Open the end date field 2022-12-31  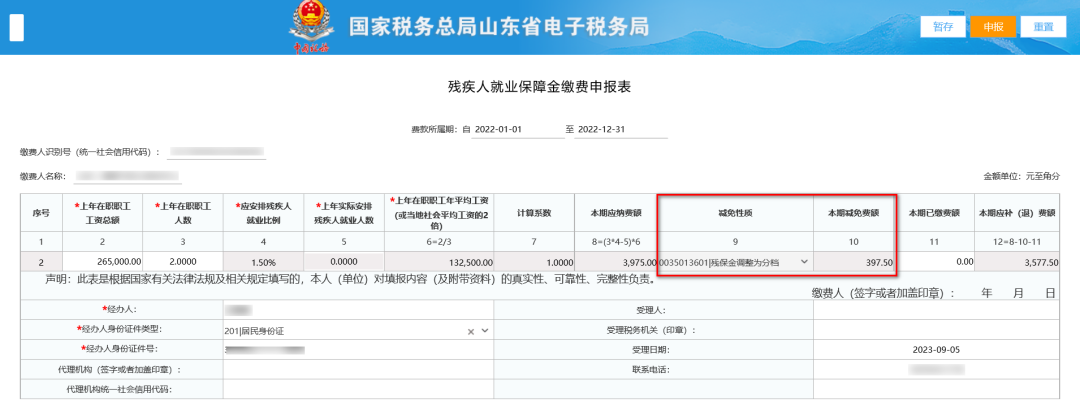pyautogui.click(x=621, y=129)
